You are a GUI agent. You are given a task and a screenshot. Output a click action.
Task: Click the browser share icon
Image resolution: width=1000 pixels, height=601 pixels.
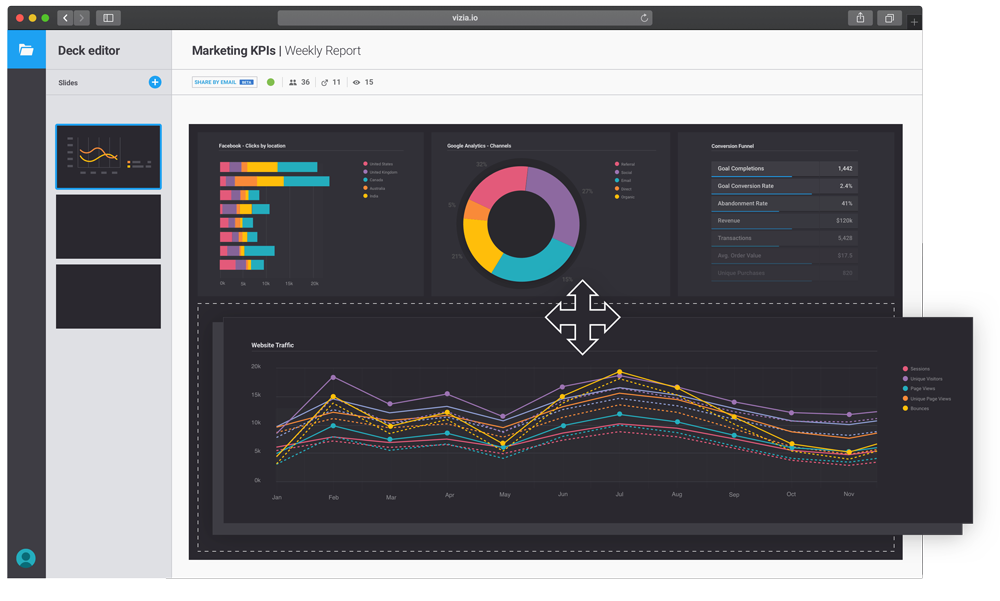pyautogui.click(x=860, y=18)
